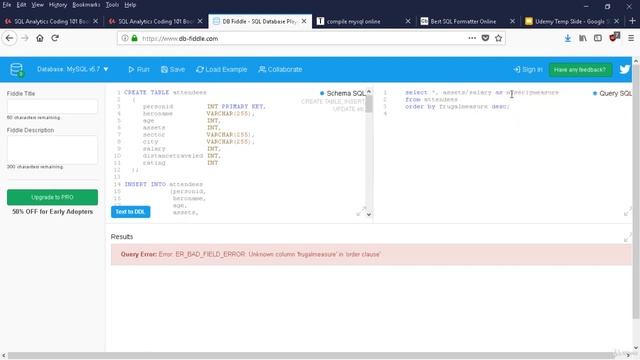This screenshot has height=360, width=640.
Task: Click the Fiddle Title input field
Action: click(52, 106)
